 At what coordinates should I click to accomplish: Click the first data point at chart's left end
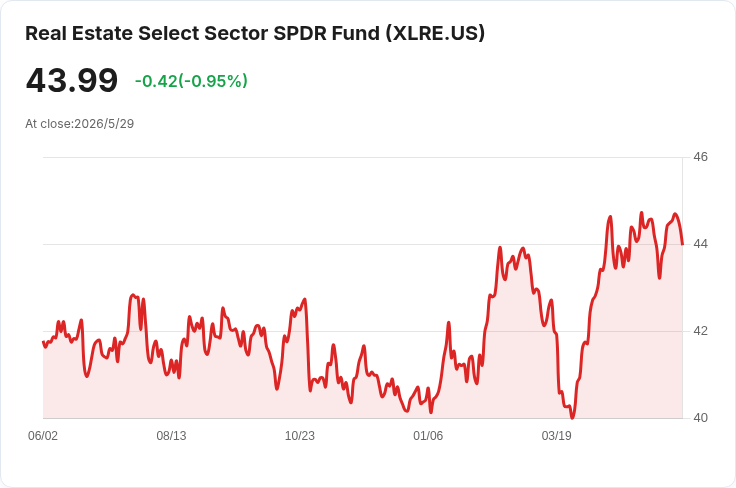coord(44,342)
